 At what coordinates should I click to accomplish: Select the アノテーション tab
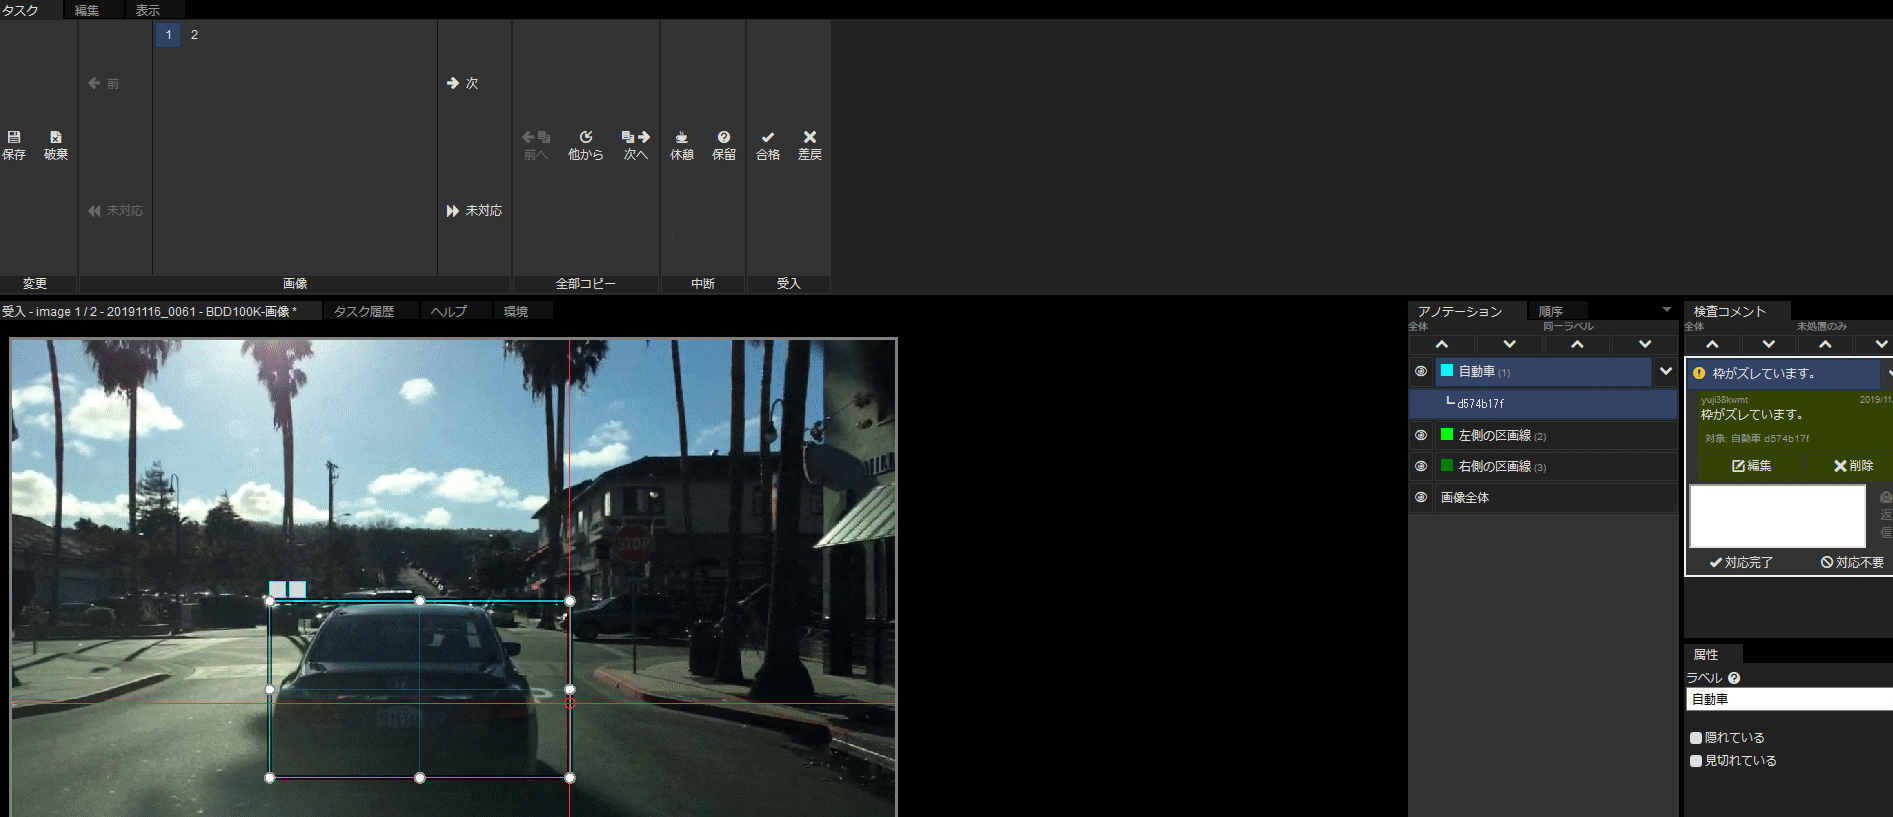click(1460, 312)
